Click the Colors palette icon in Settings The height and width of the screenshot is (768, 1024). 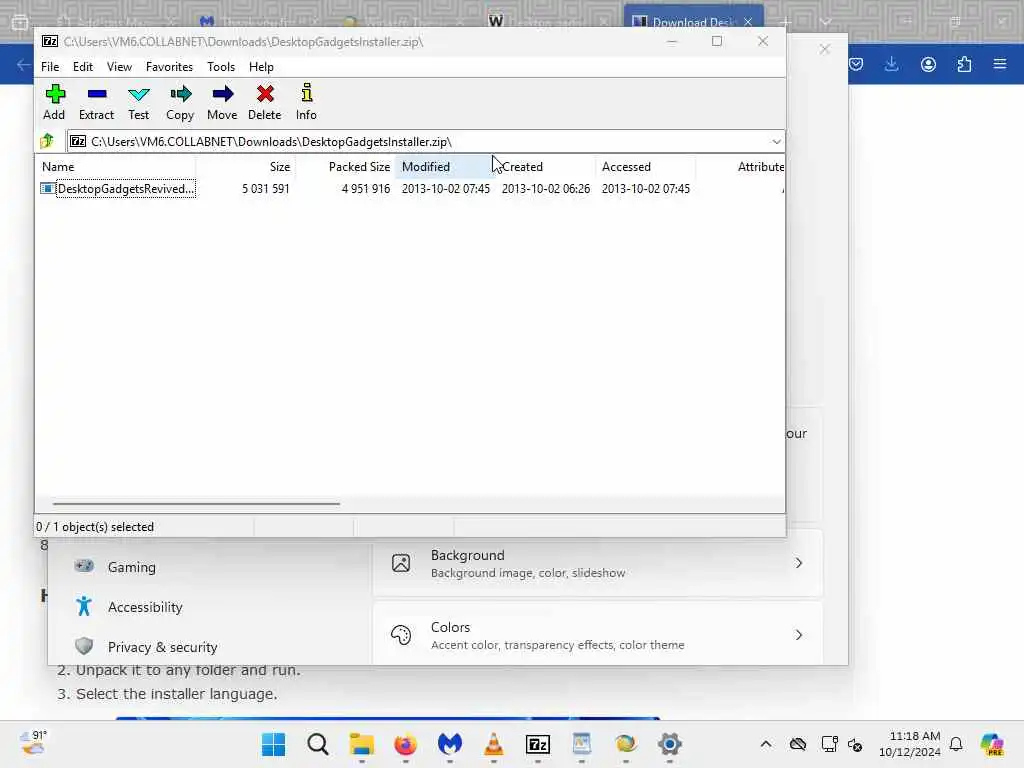[401, 635]
